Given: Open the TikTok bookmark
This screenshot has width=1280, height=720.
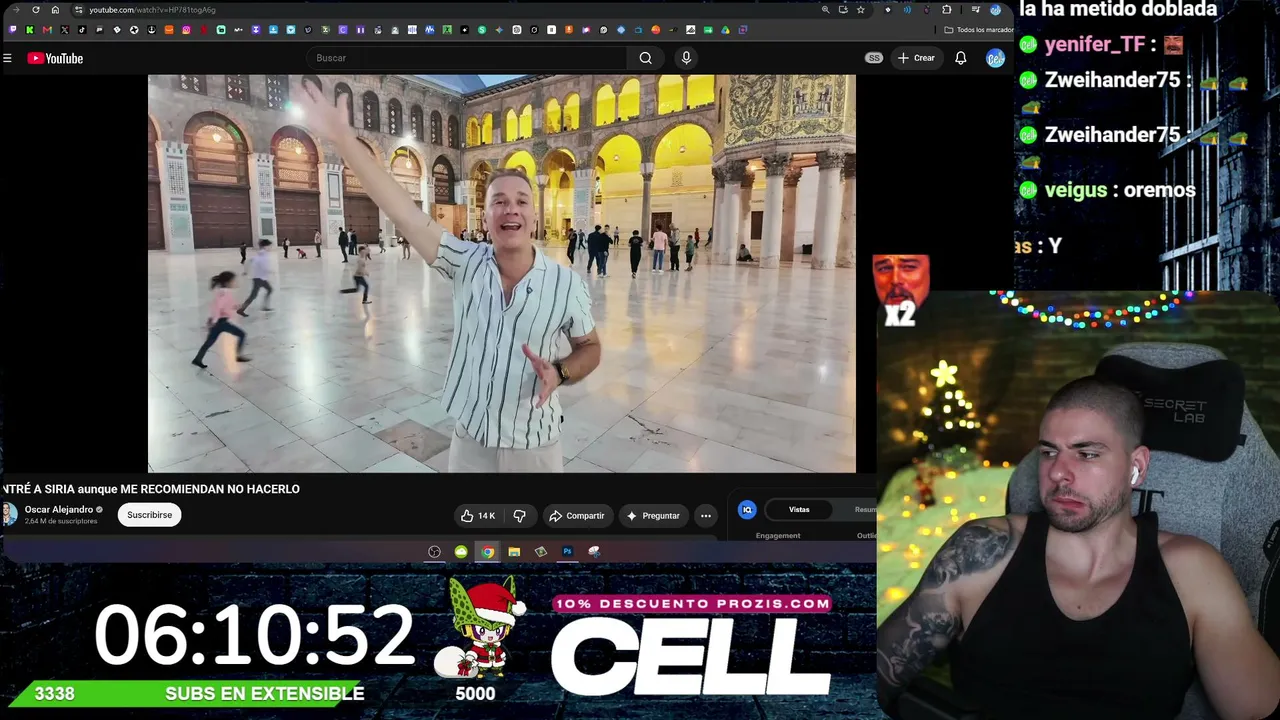Looking at the screenshot, I should click(82, 30).
